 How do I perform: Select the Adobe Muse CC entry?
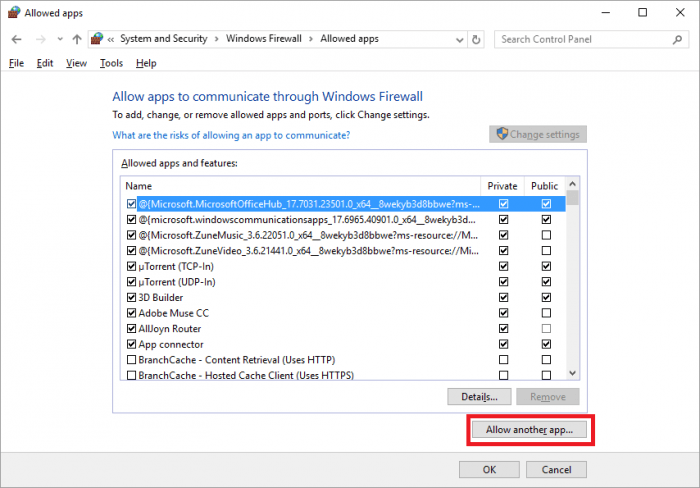(x=343, y=313)
